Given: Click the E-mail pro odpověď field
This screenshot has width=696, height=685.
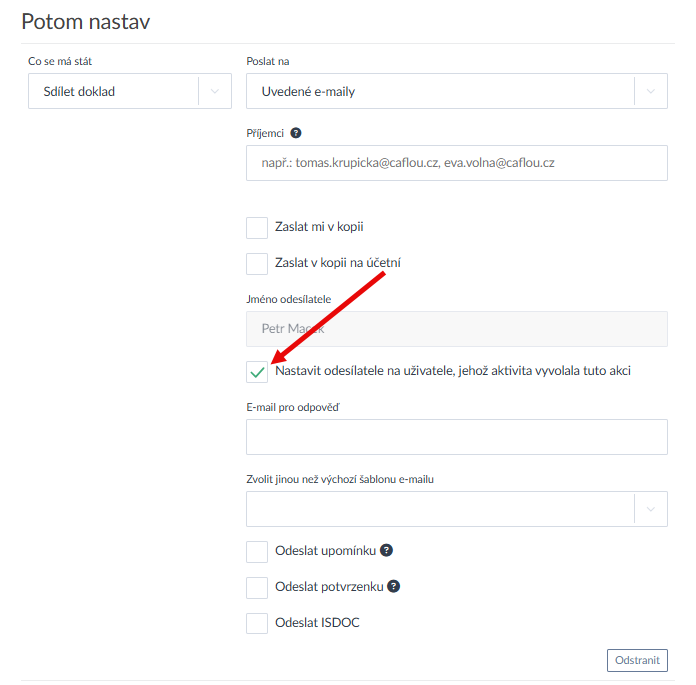Looking at the screenshot, I should (456, 437).
